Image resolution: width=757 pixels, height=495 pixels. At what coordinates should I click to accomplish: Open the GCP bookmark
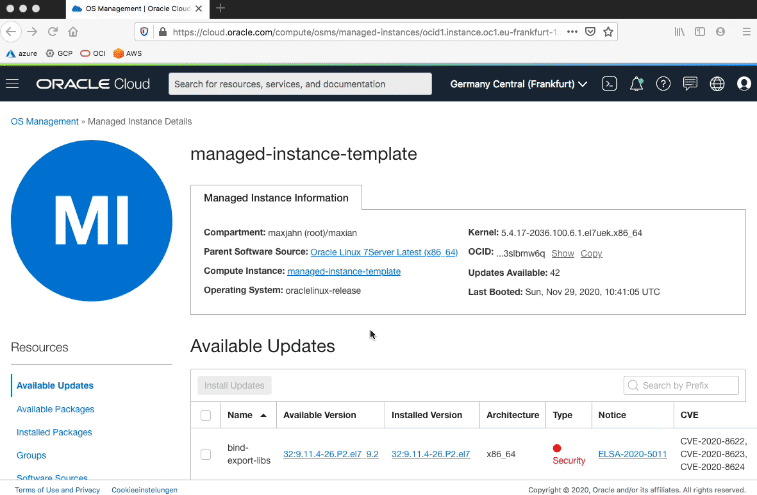click(59, 54)
